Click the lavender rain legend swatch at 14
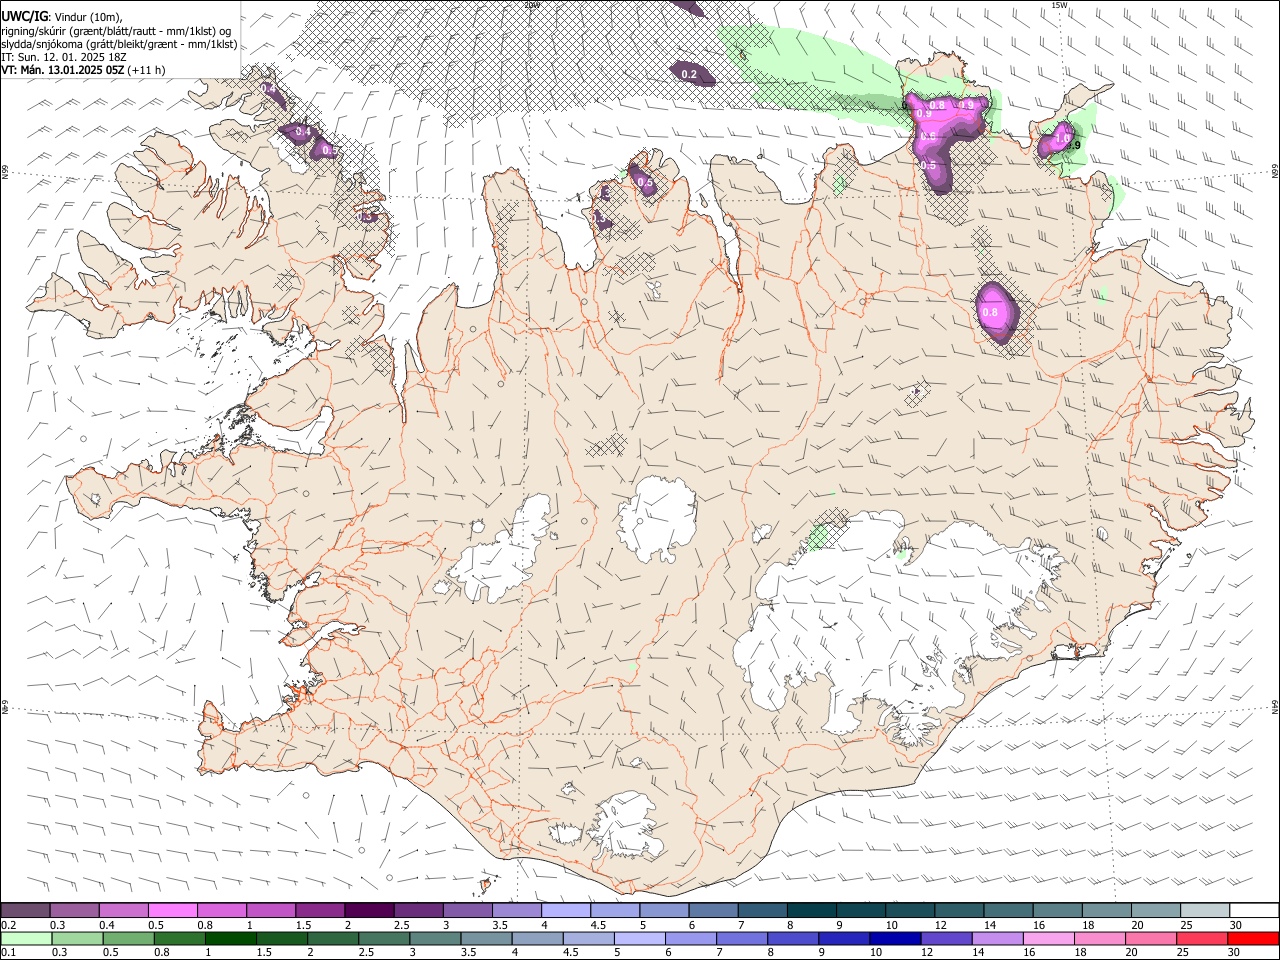 [x=996, y=938]
